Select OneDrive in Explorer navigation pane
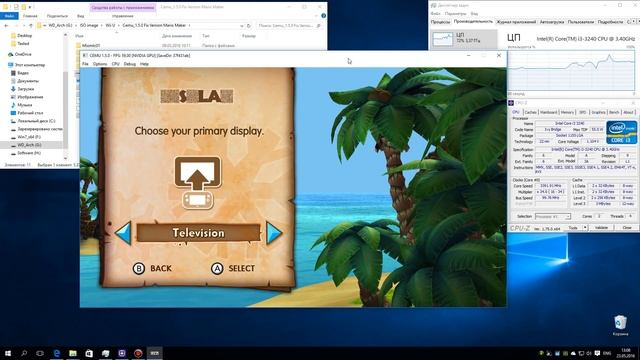This screenshot has width=640, height=360. click(x=23, y=54)
